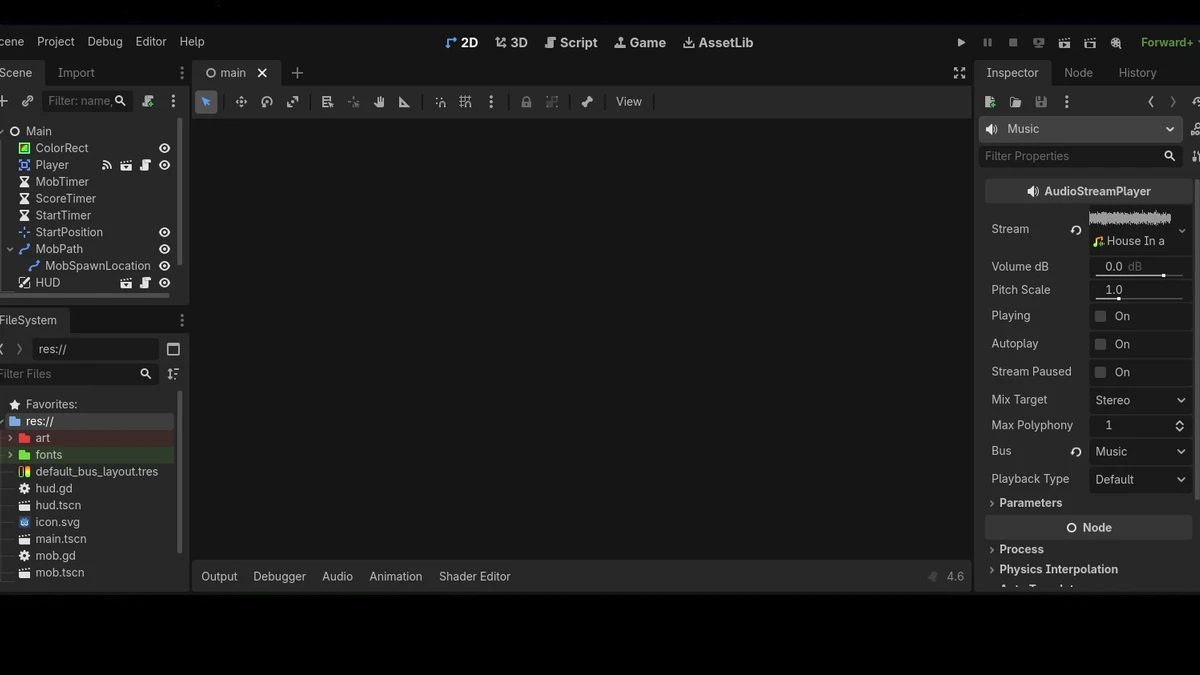The width and height of the screenshot is (1200, 675).
Task: Open the Project menu
Action: pyautogui.click(x=56, y=42)
